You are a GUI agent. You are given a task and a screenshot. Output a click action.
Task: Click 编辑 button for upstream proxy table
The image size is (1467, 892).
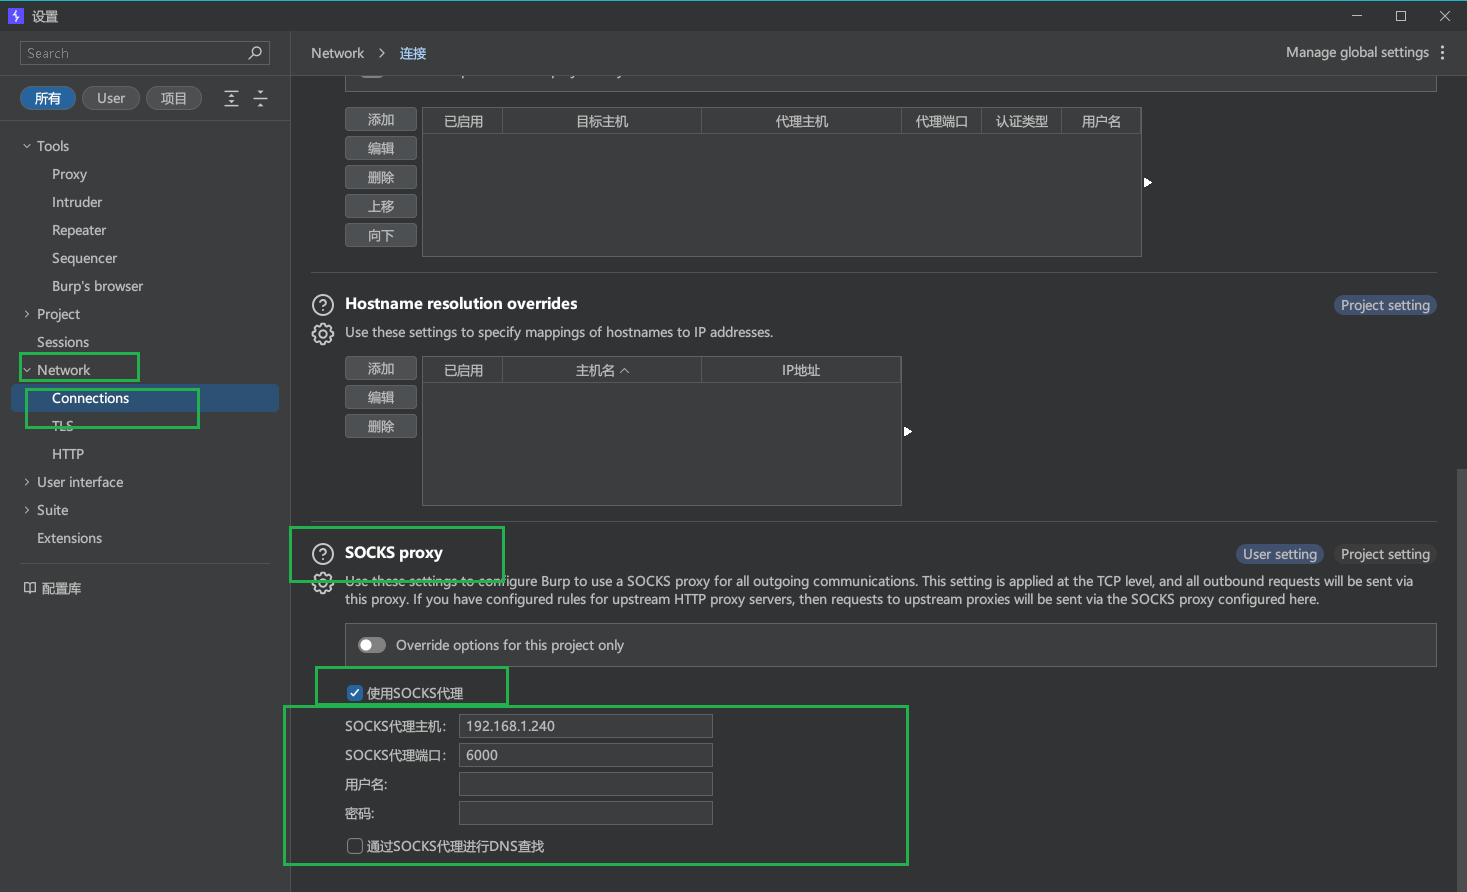(x=381, y=148)
